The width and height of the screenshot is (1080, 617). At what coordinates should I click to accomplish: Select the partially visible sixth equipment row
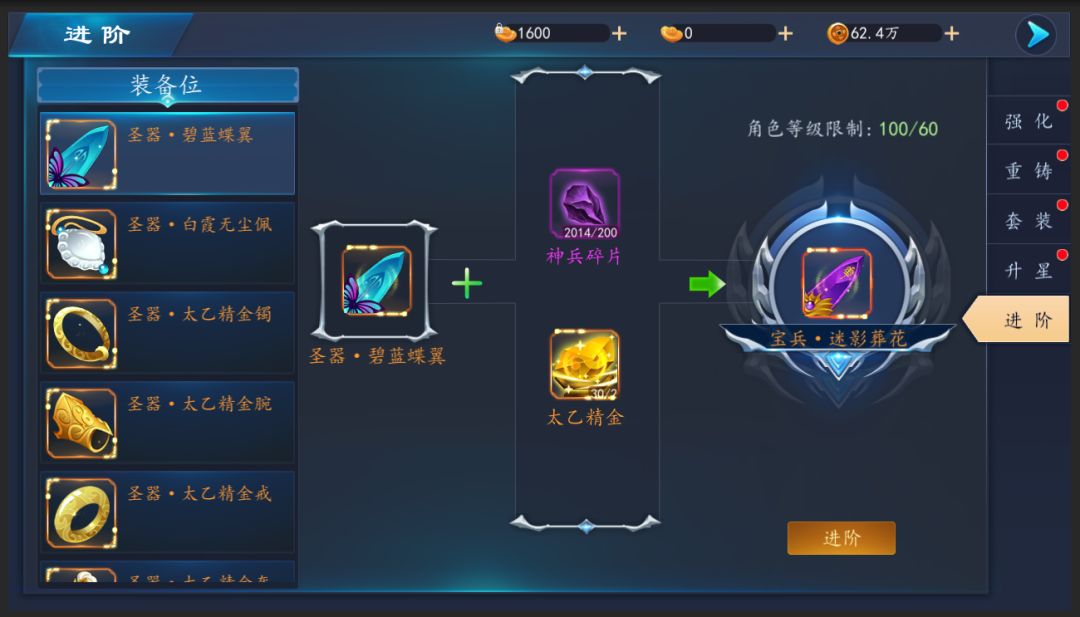click(167, 574)
